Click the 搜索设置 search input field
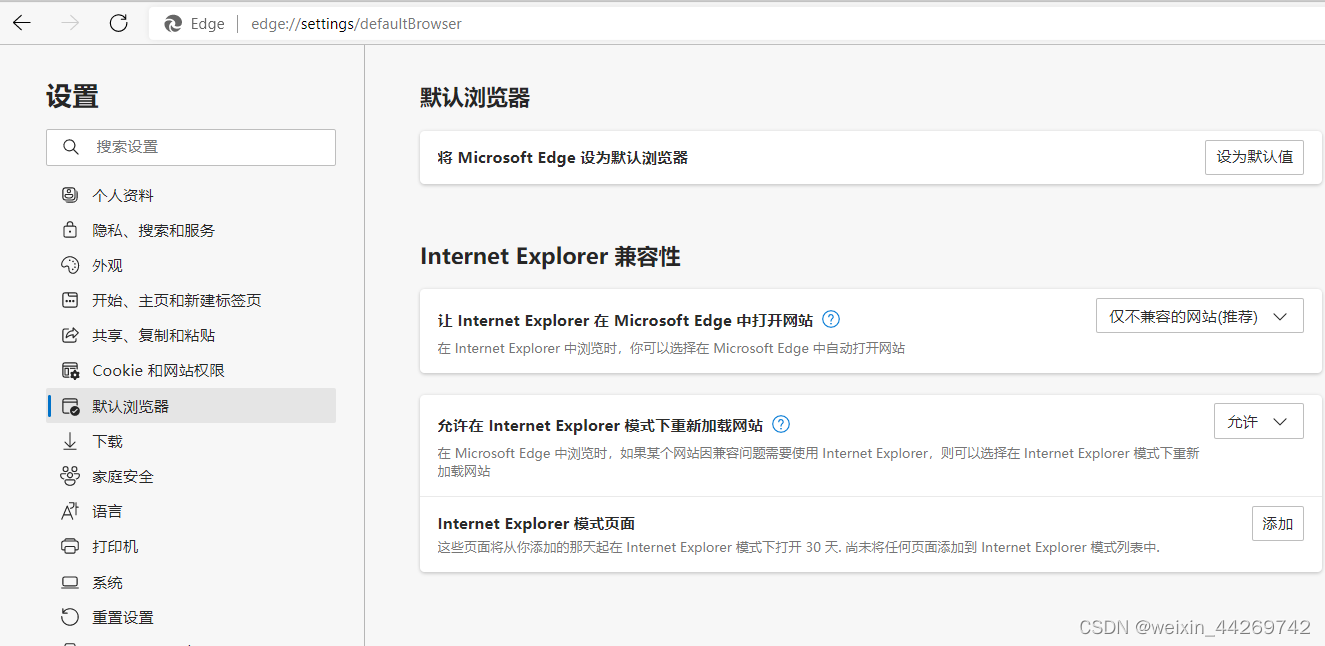The image size is (1325, 646). coord(190,147)
